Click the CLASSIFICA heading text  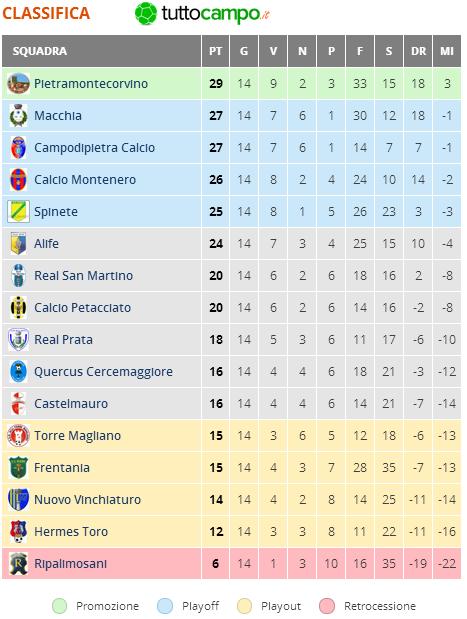46,13
